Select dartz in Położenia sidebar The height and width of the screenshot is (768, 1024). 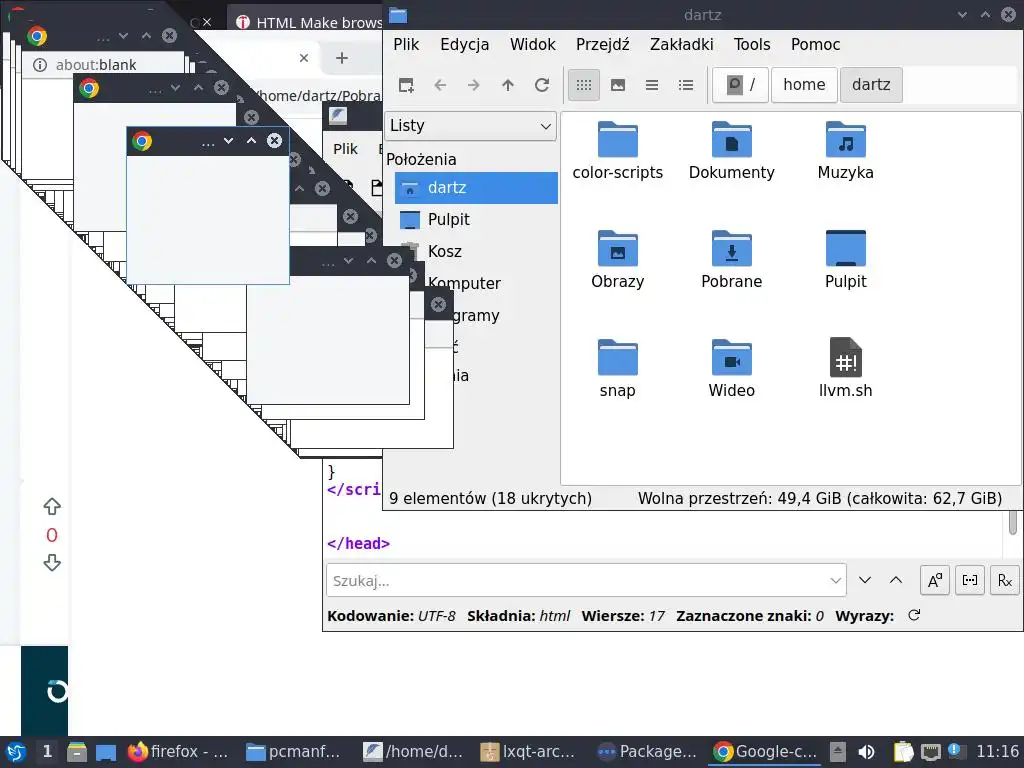pos(476,188)
